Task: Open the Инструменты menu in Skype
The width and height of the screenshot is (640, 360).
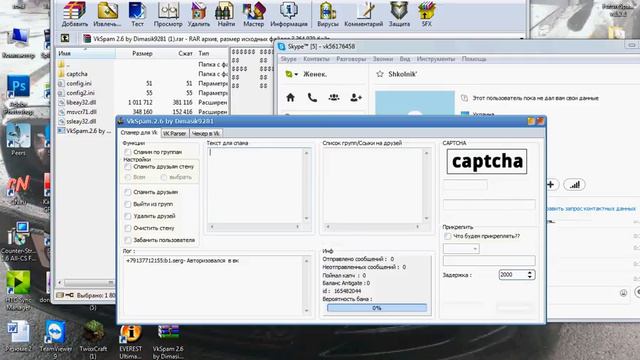Action: [x=436, y=59]
